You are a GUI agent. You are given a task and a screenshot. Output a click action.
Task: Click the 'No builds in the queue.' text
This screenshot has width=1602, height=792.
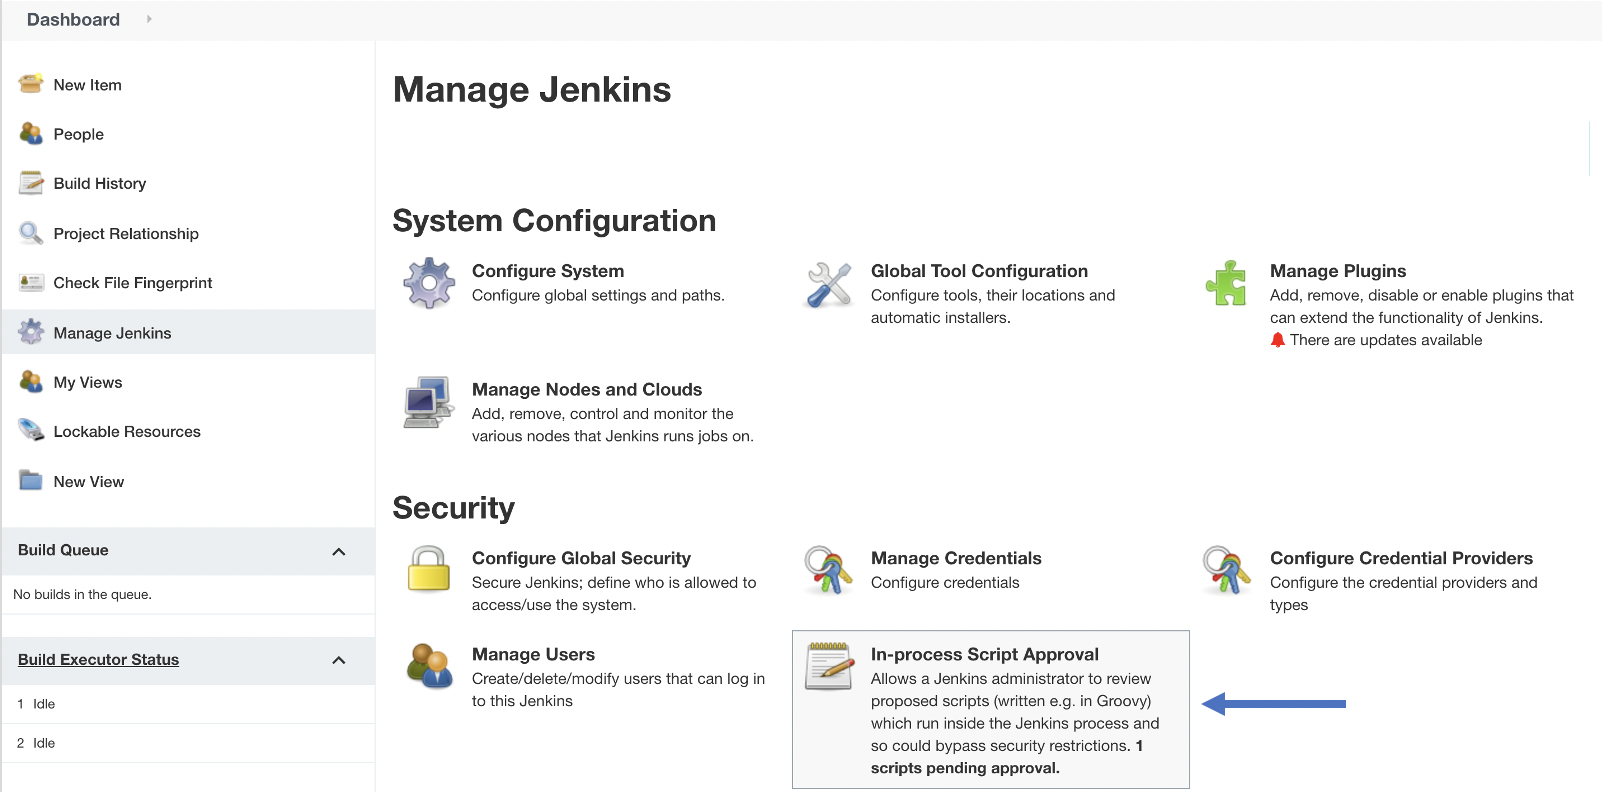click(82, 594)
